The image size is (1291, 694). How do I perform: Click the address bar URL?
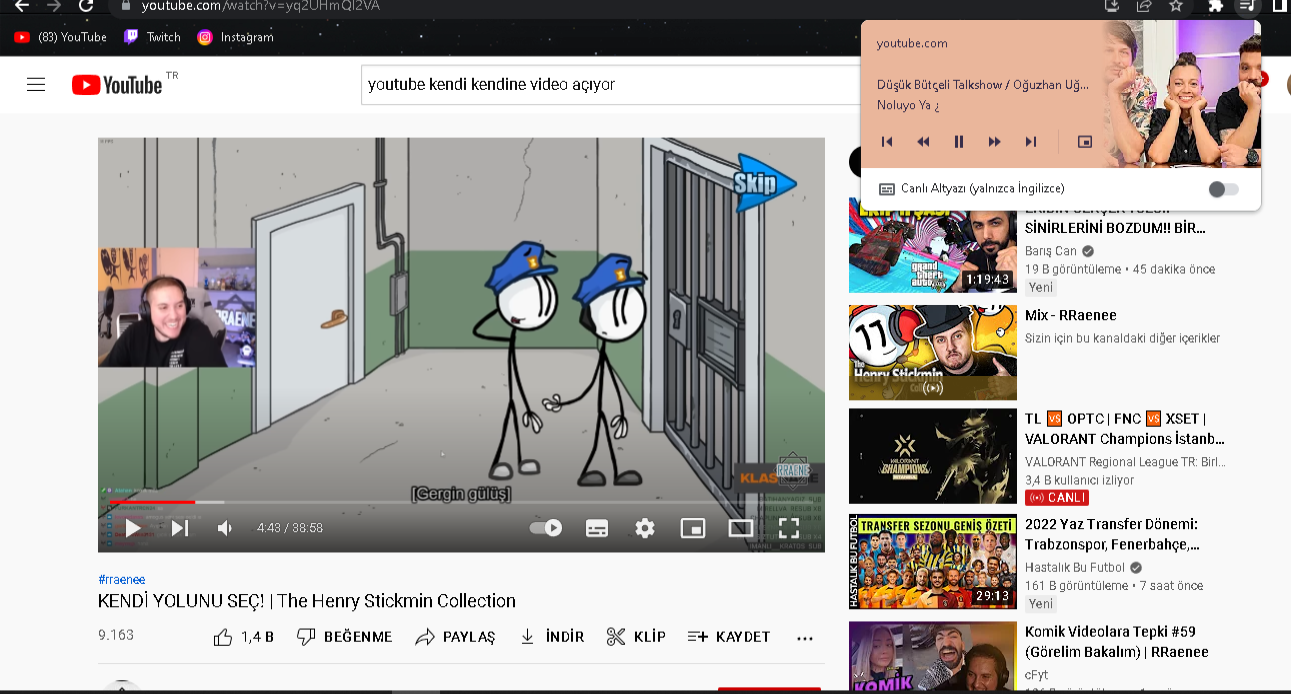click(x=260, y=6)
